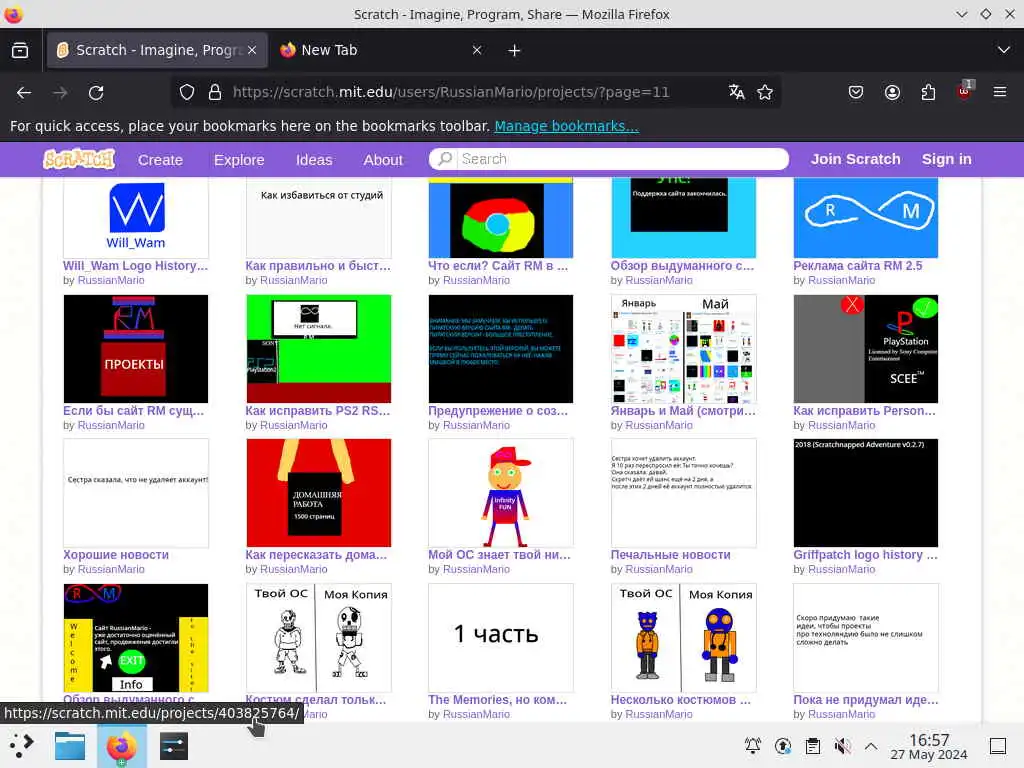
Task: Reload the page with the refresh icon
Action: point(96,93)
